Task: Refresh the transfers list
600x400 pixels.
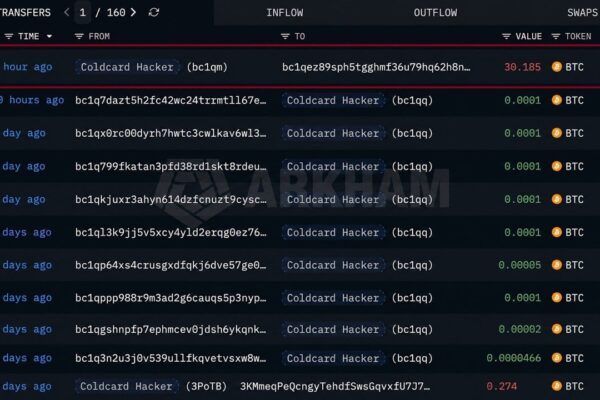Action: click(154, 12)
